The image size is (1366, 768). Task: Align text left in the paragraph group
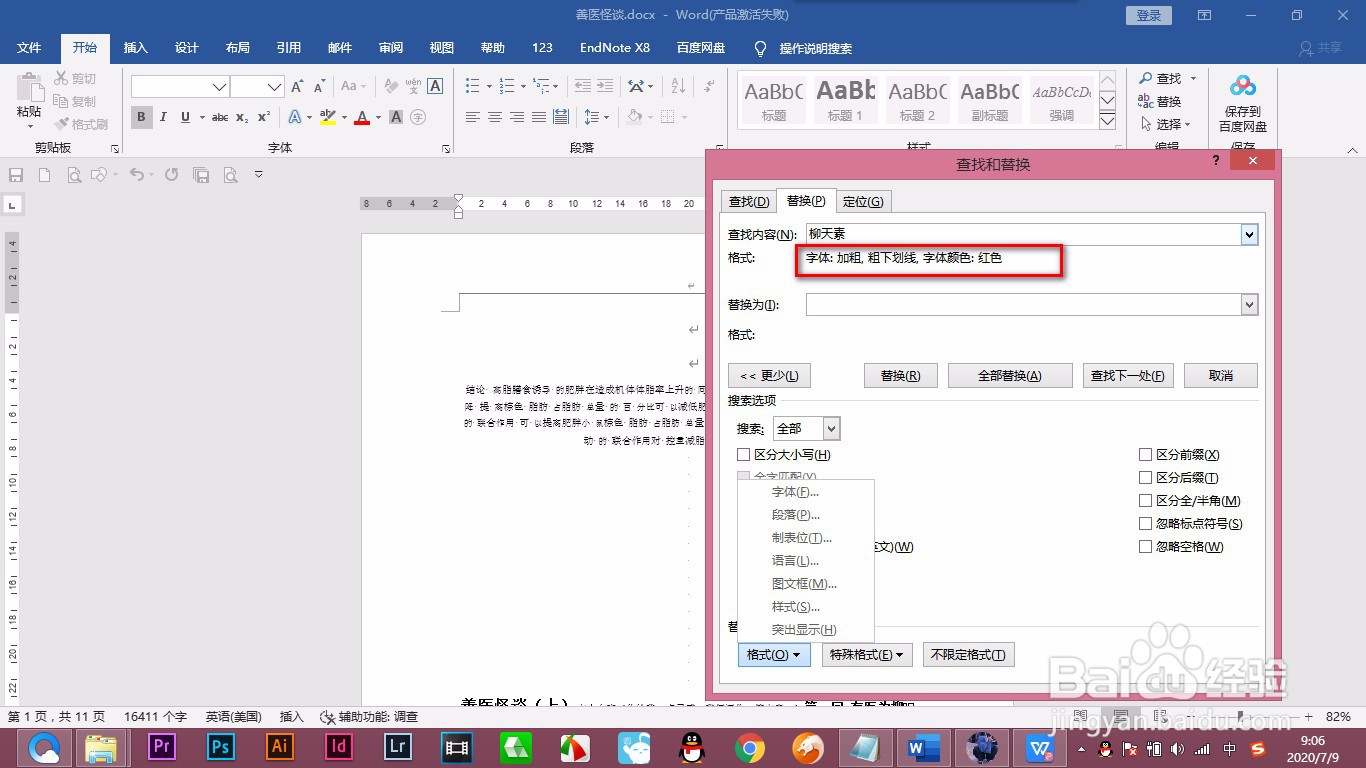pos(473,117)
